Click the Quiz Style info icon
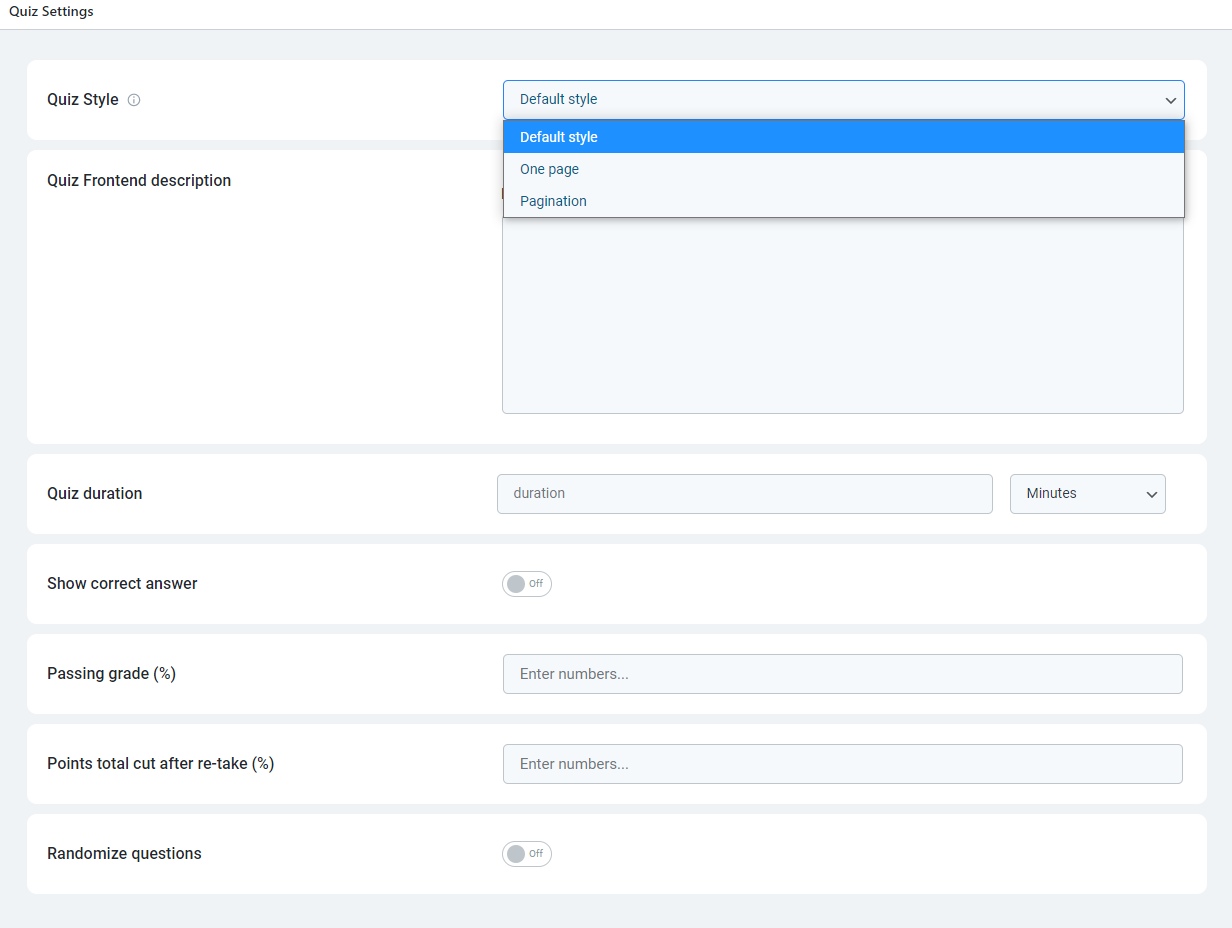 tap(134, 100)
